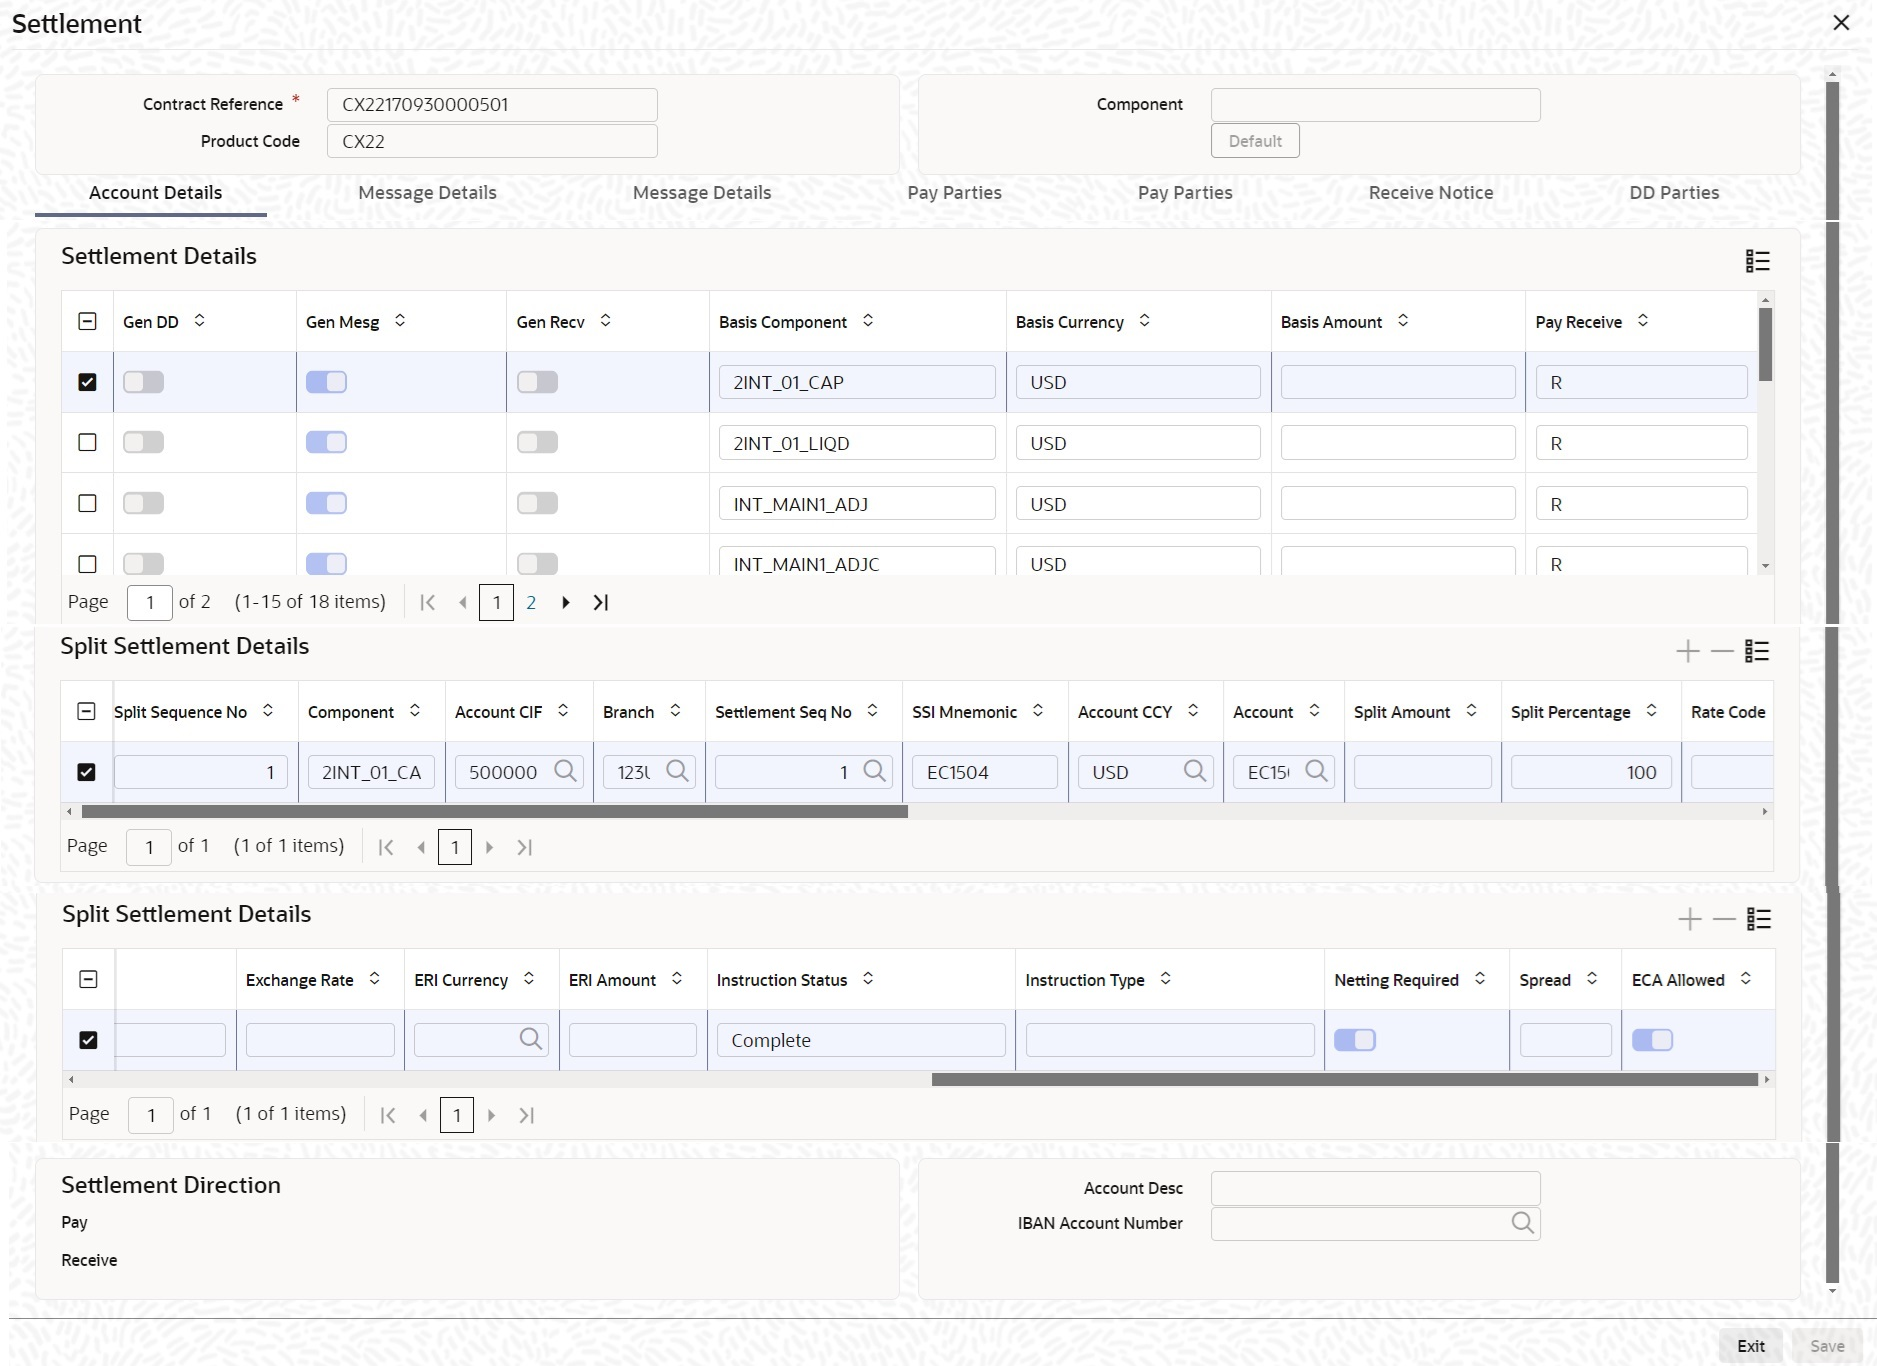The height and width of the screenshot is (1366, 1877).
Task: Add row in first Split Settlement Details
Action: pyautogui.click(x=1688, y=651)
